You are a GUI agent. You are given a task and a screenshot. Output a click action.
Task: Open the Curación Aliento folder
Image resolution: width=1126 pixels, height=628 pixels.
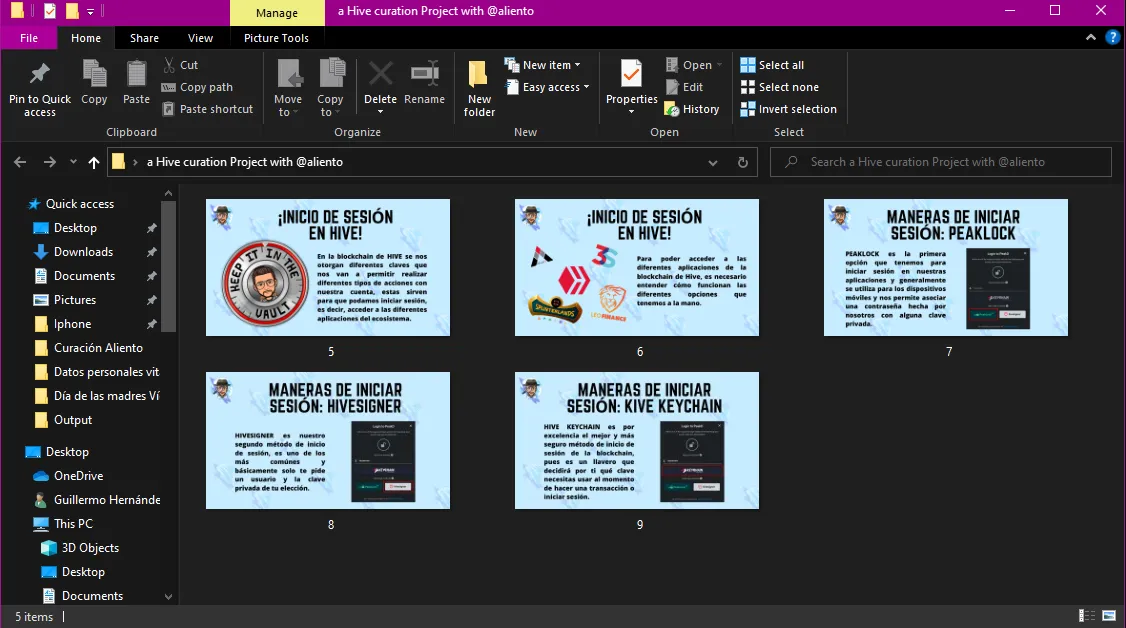click(98, 347)
